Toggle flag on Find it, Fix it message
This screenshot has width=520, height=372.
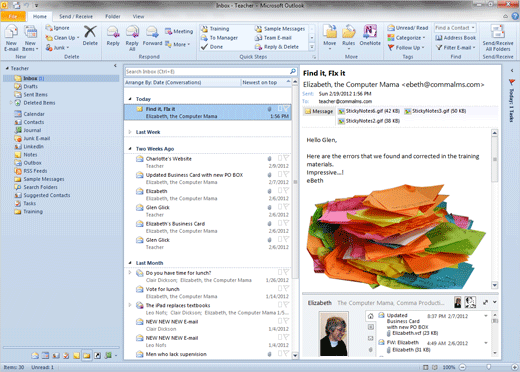(286, 109)
